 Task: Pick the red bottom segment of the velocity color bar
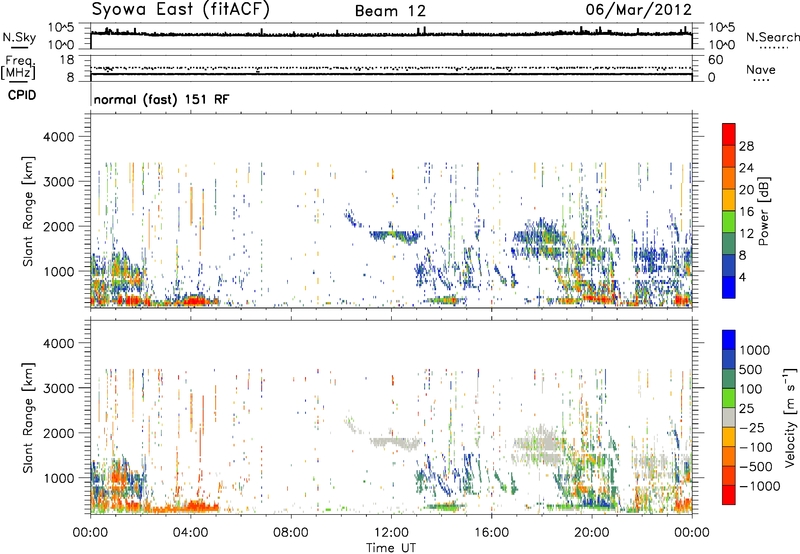[x=729, y=495]
